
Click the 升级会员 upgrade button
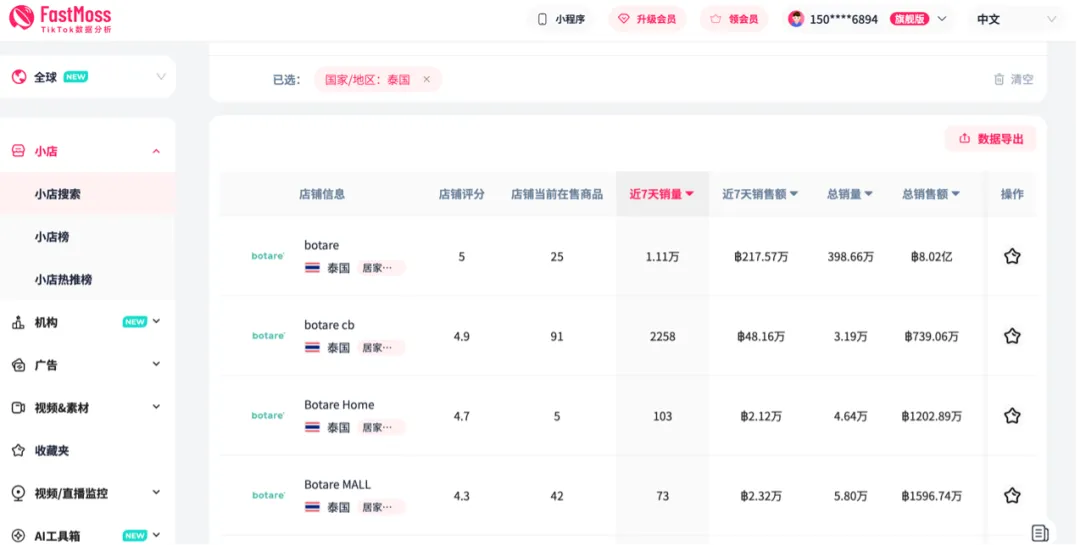tap(647, 19)
